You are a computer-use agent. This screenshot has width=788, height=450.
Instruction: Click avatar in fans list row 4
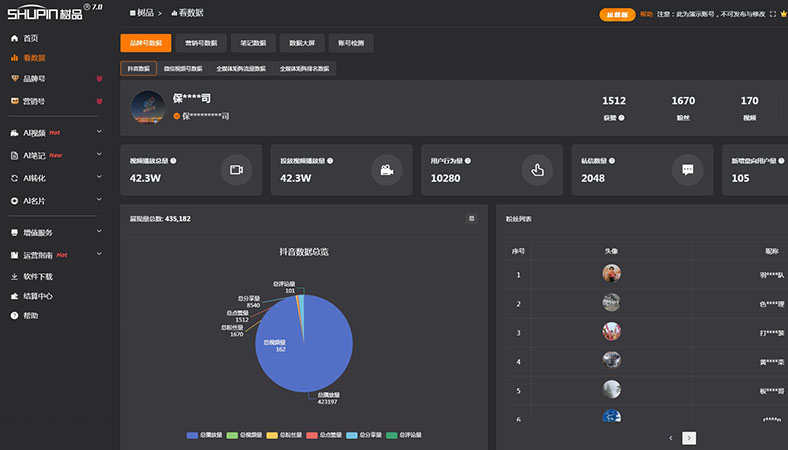click(612, 360)
